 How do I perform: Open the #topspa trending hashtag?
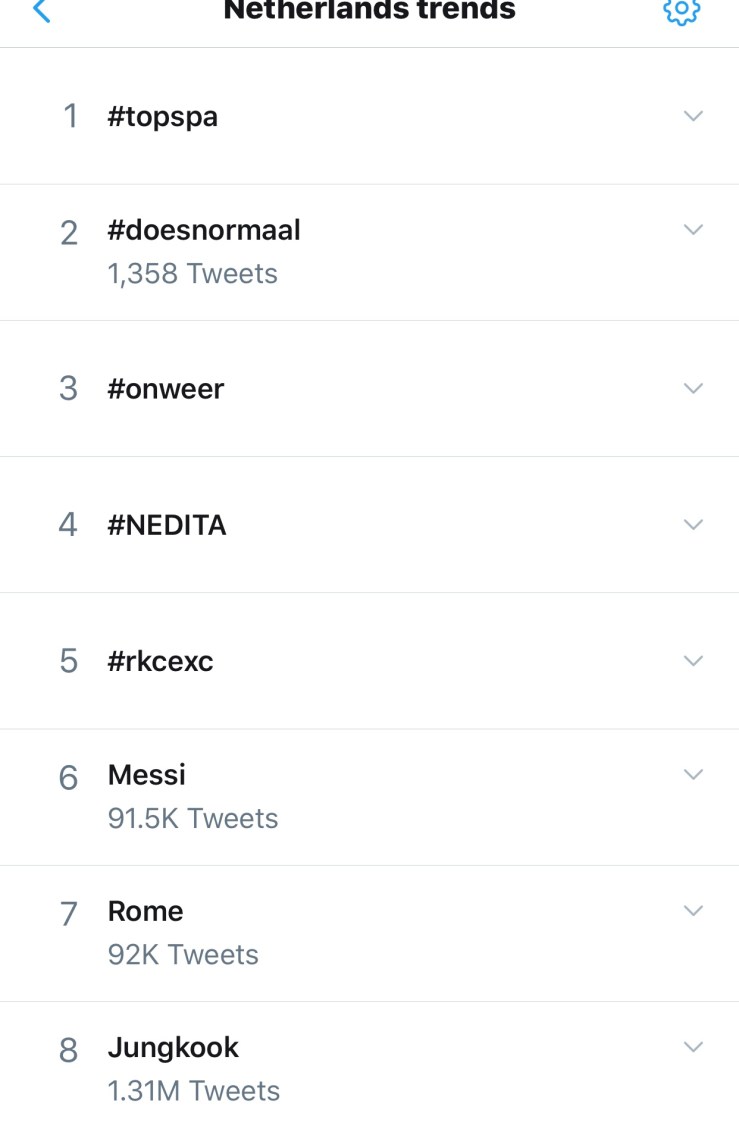163,117
